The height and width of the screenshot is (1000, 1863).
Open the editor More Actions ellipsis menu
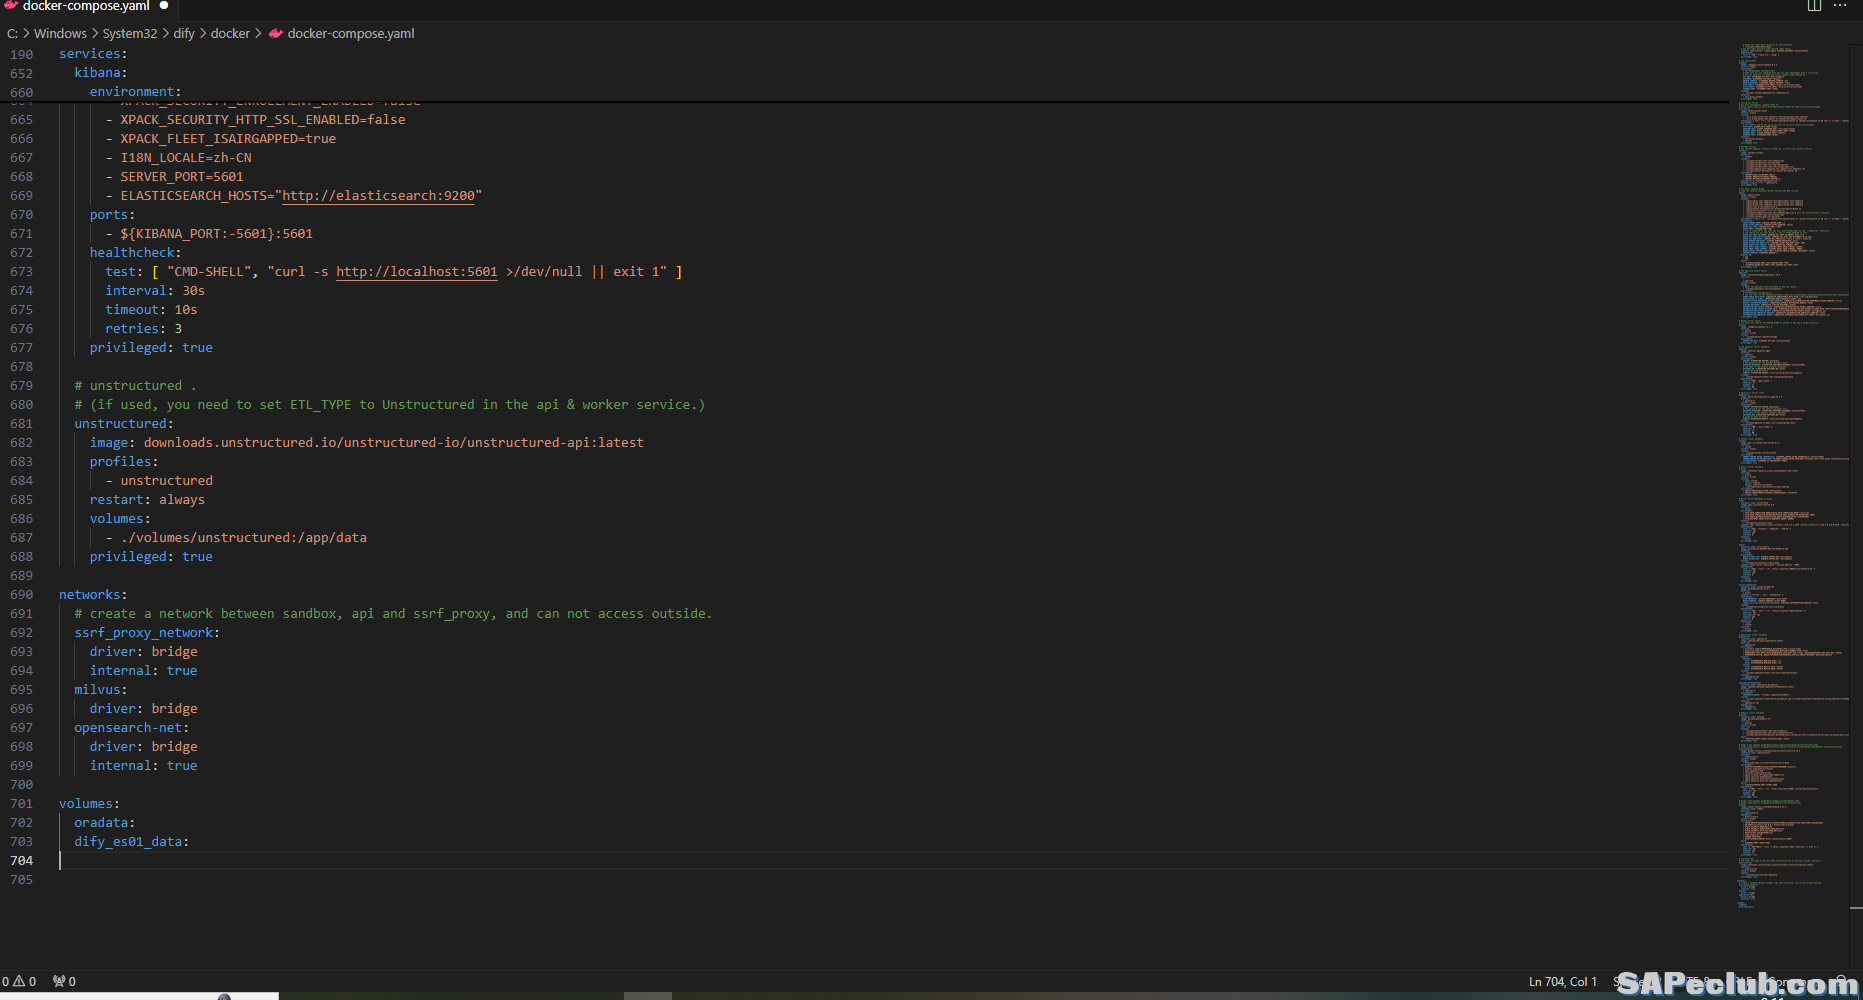[x=1840, y=6]
